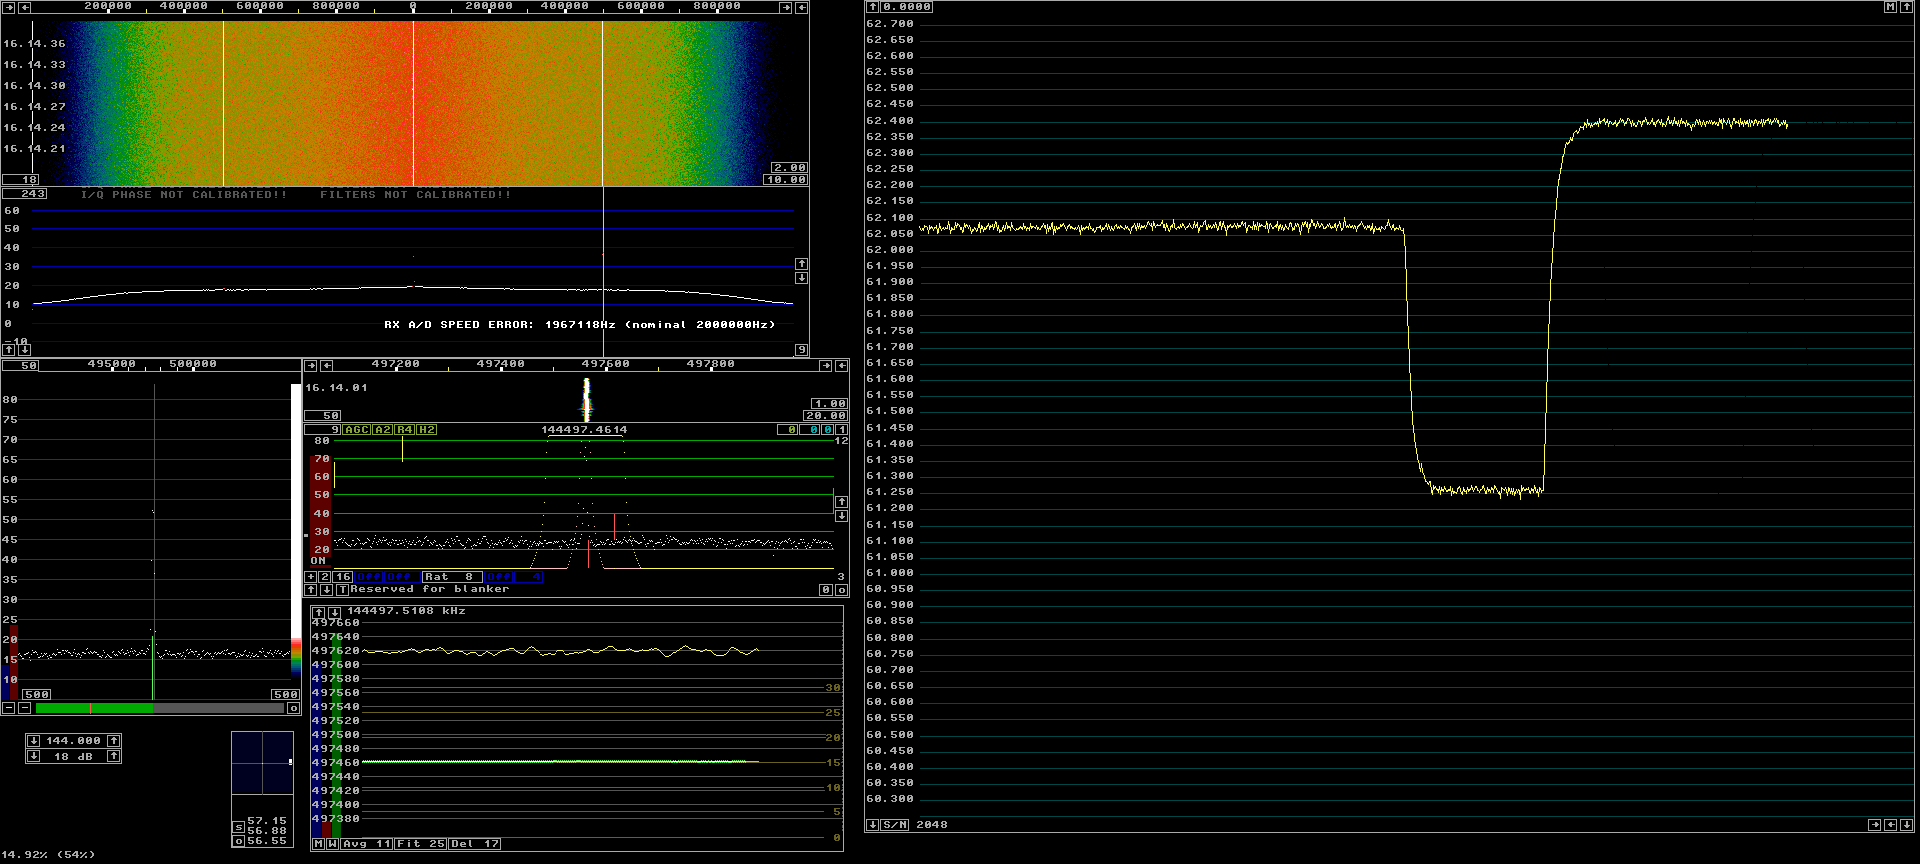Click the yellow minus button left of the green bar

coord(8,708)
